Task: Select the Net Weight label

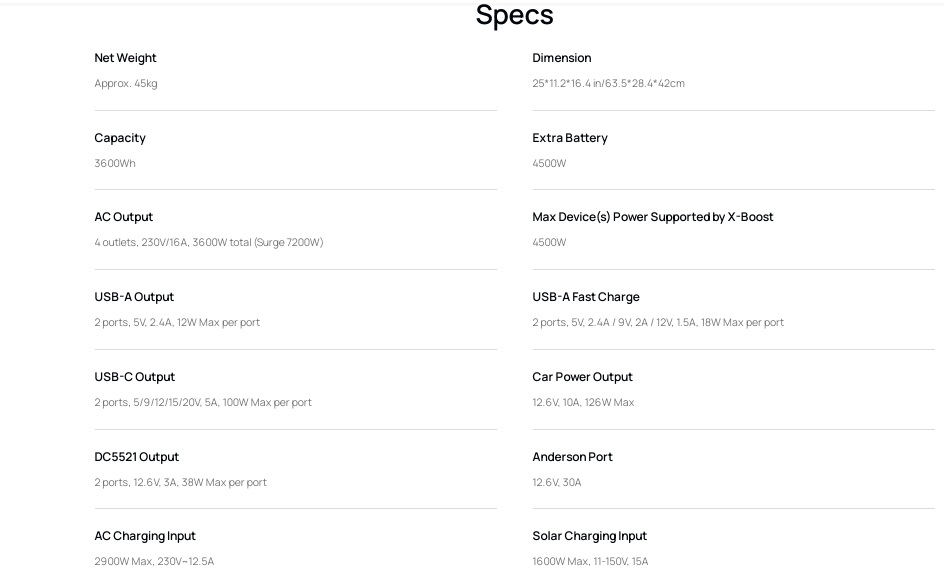Action: (125, 58)
